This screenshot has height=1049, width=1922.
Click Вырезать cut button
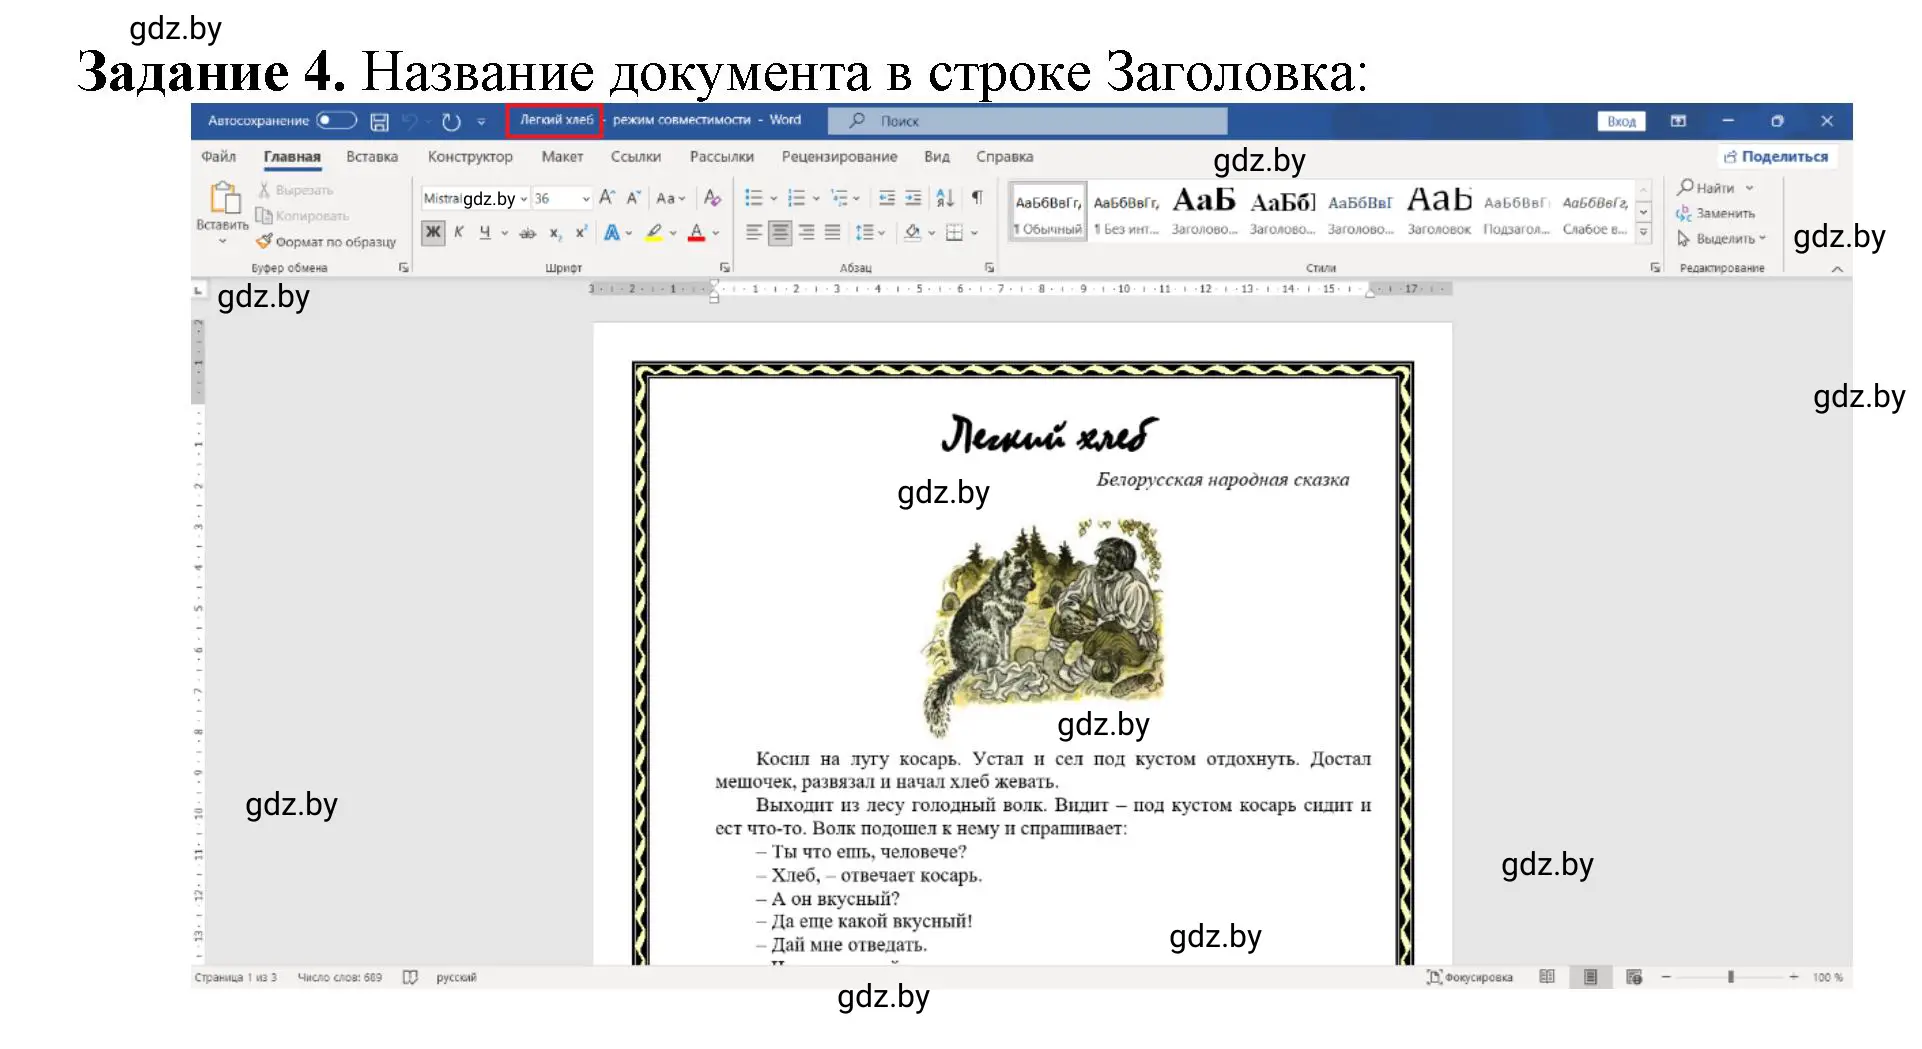pyautogui.click(x=295, y=189)
